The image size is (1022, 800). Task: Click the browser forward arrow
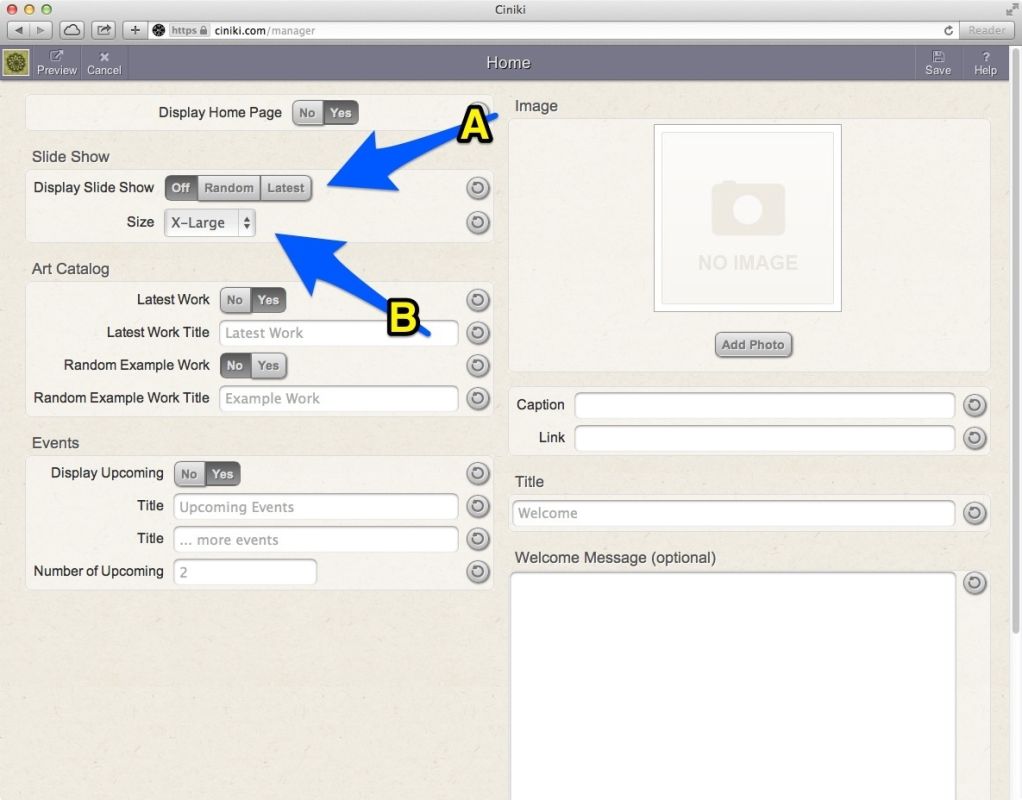40,30
